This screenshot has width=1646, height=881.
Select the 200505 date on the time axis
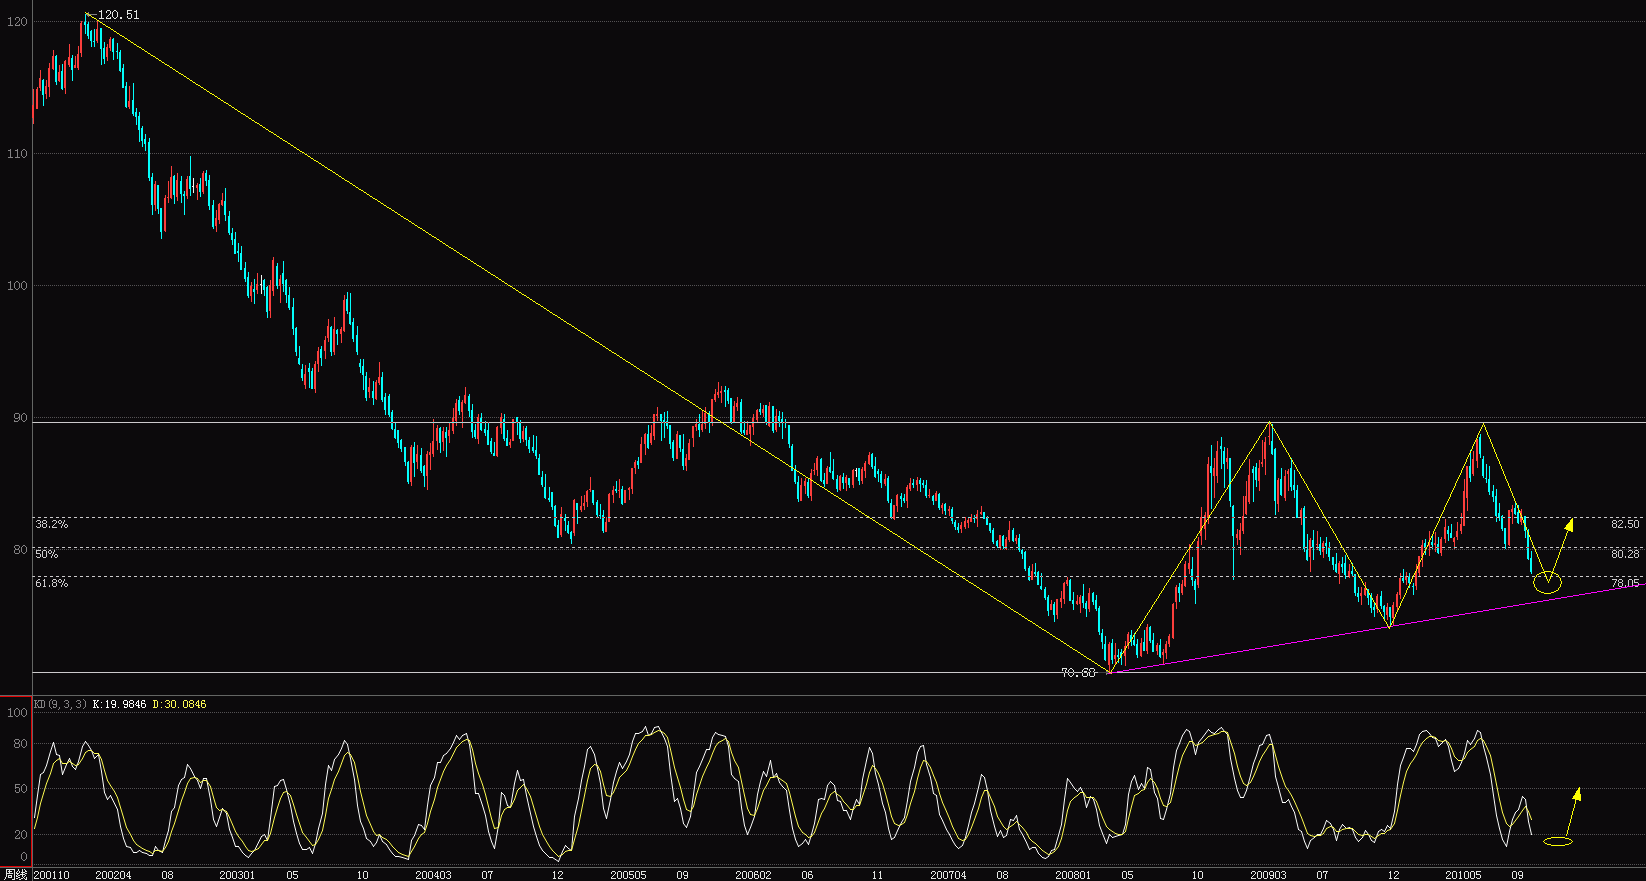(x=628, y=875)
